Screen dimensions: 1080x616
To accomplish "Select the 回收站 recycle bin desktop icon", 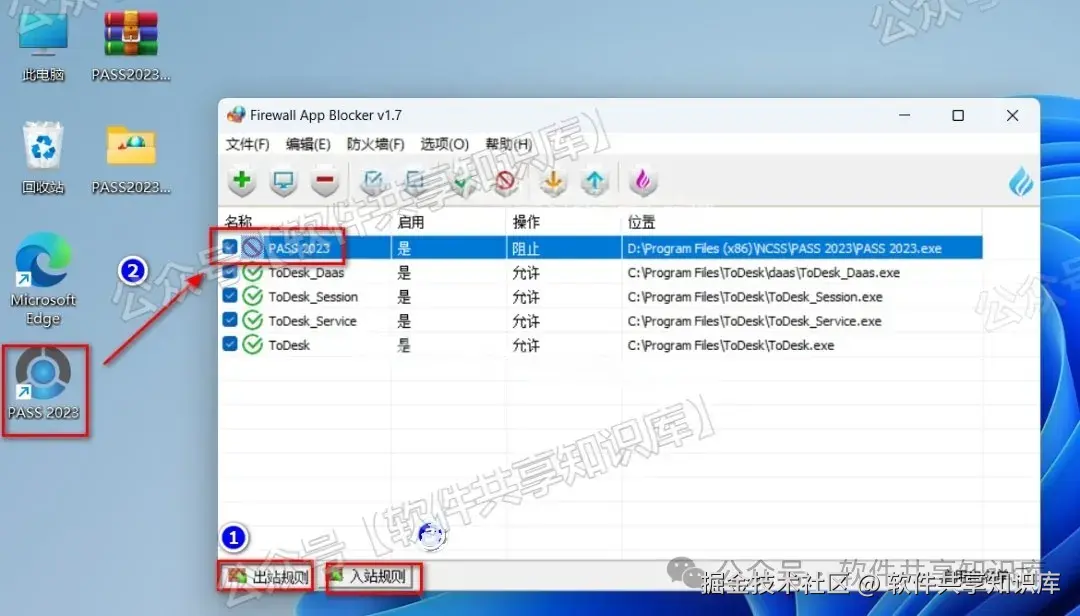I will pyautogui.click(x=43, y=158).
